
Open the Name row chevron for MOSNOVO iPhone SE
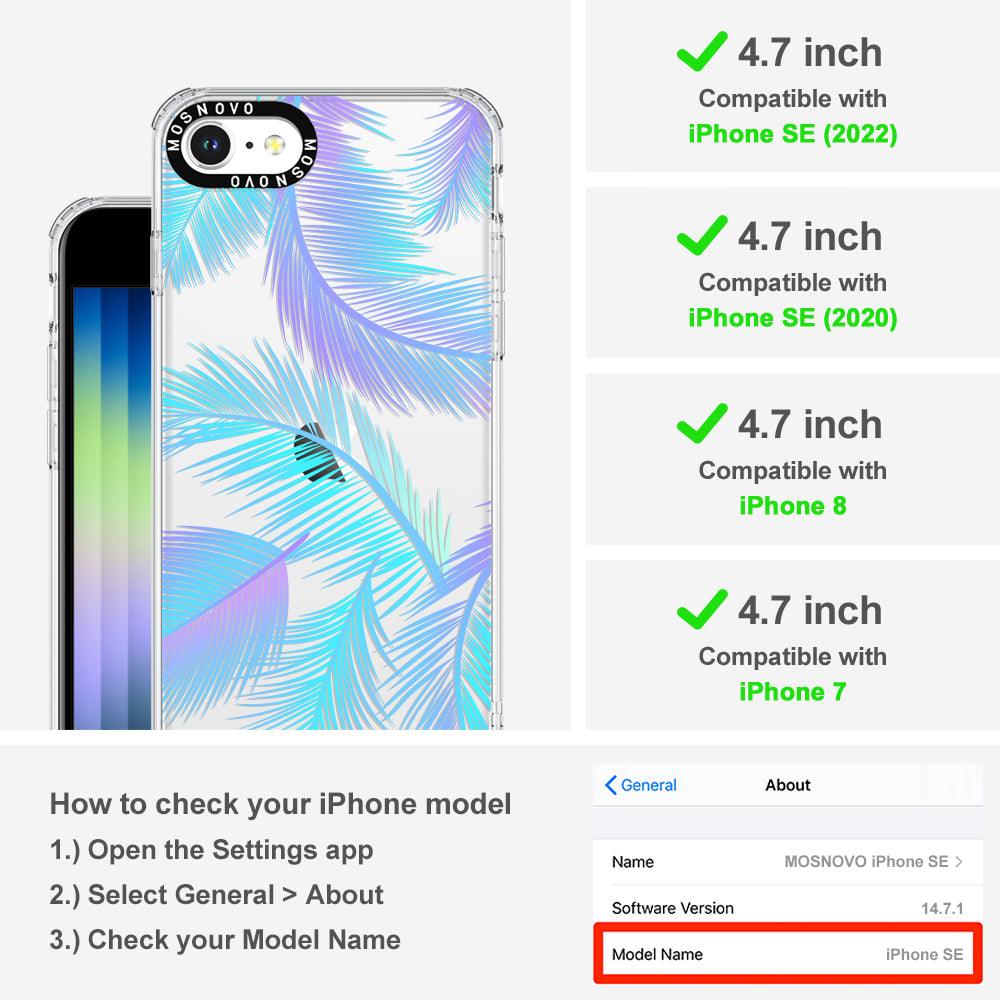coord(959,862)
